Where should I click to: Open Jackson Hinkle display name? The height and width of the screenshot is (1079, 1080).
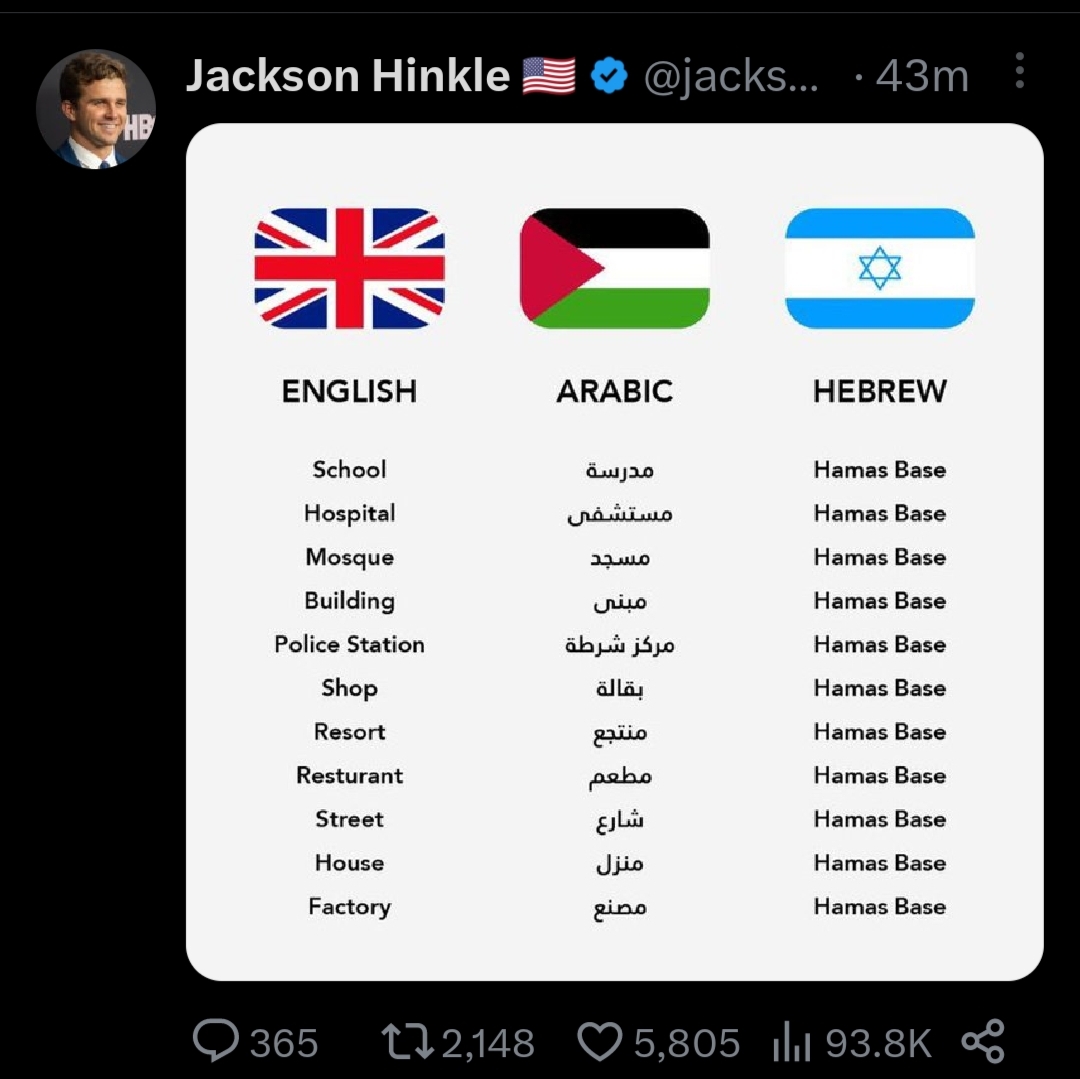348,75
